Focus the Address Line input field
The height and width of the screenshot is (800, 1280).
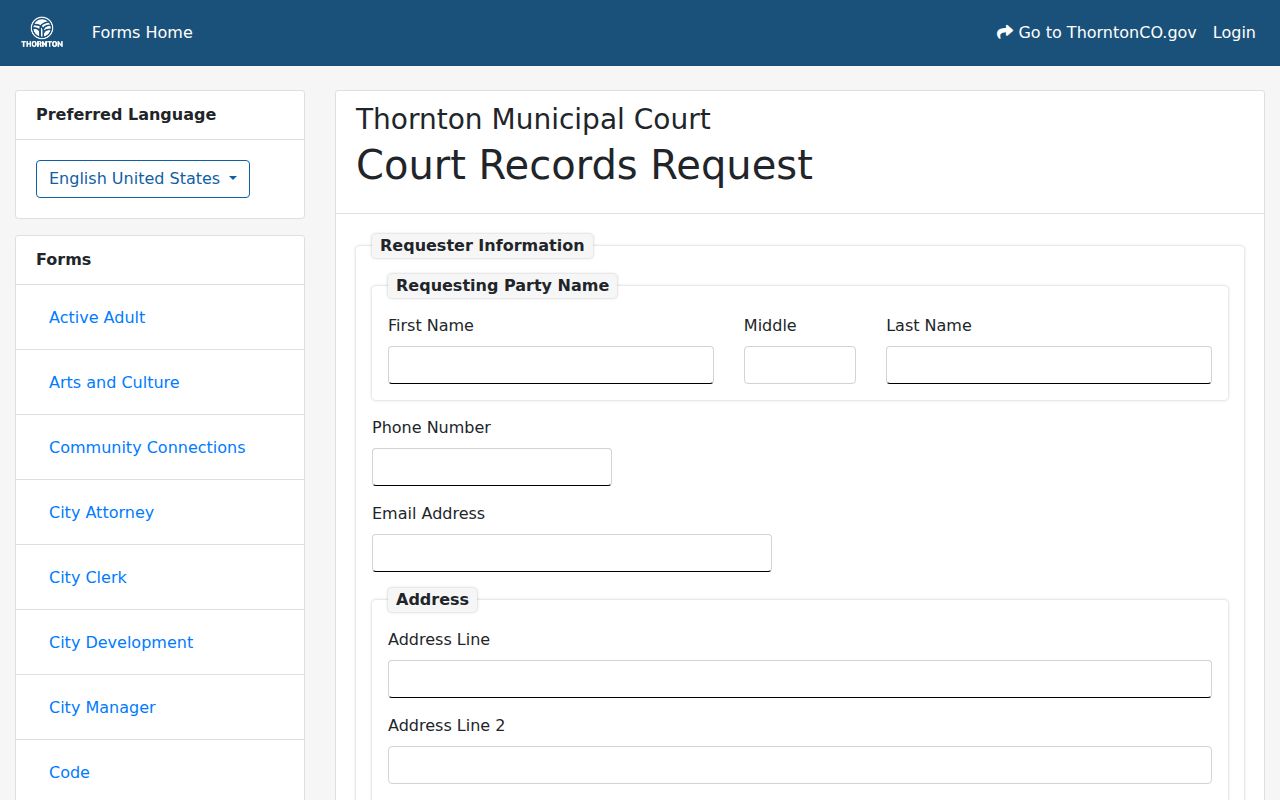pyautogui.click(x=800, y=679)
